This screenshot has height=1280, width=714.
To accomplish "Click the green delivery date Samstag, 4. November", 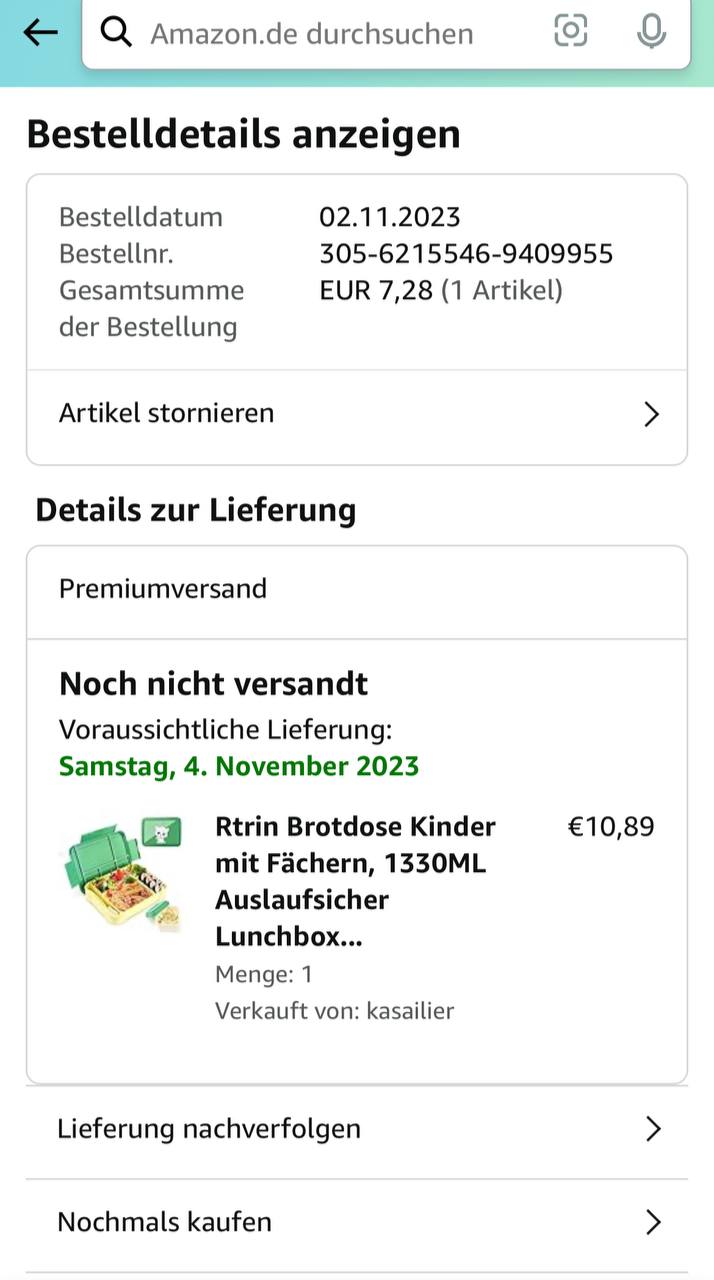I will click(239, 766).
